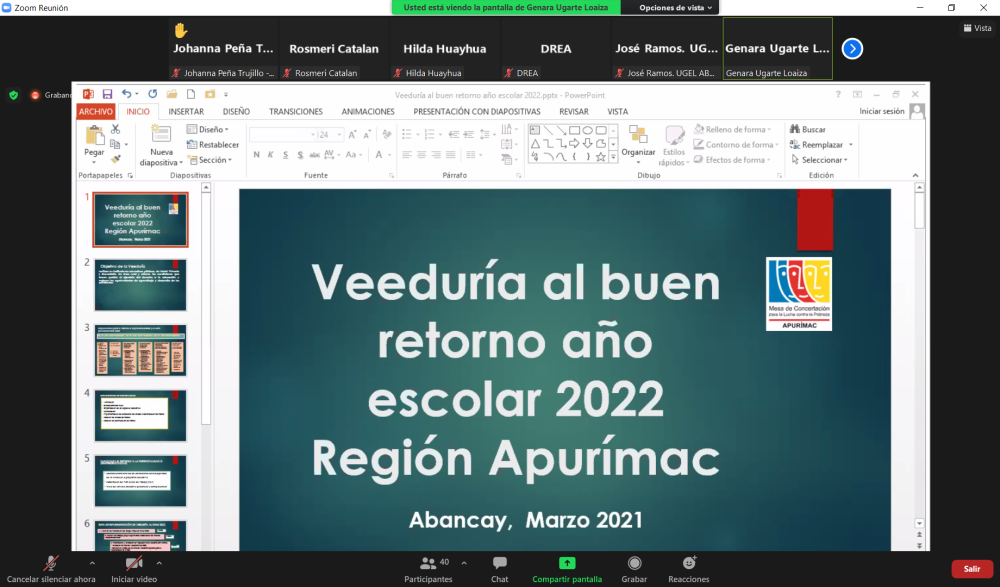The image size is (1000, 587).
Task: Open the Zoom Chat panel
Action: tap(499, 568)
